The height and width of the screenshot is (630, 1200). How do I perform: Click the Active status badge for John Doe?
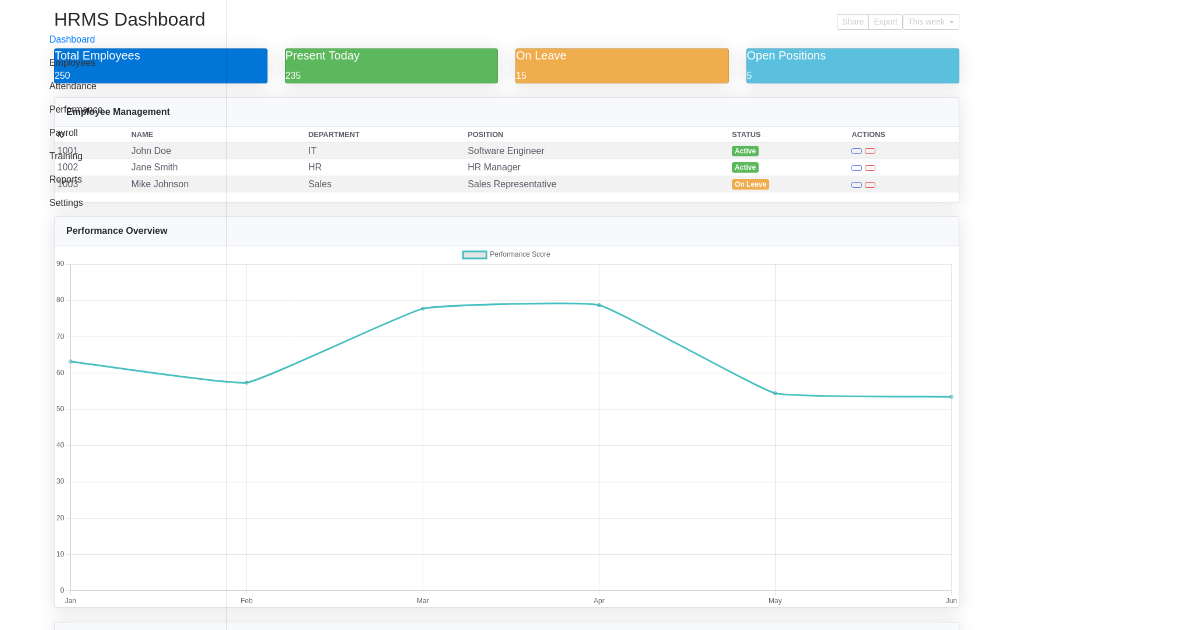[744, 150]
